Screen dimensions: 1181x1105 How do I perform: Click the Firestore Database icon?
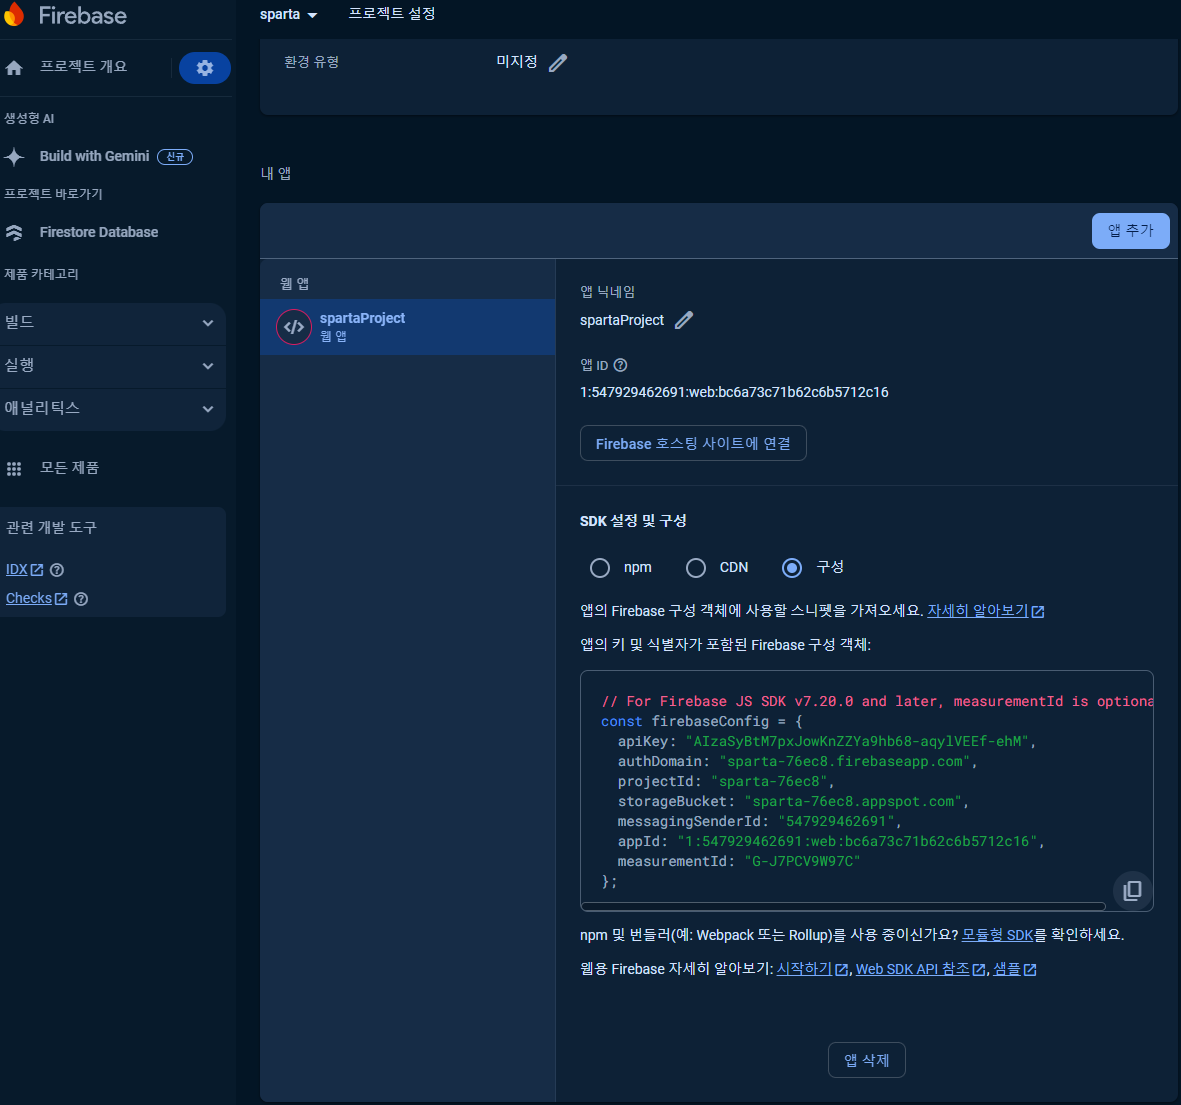pos(14,232)
